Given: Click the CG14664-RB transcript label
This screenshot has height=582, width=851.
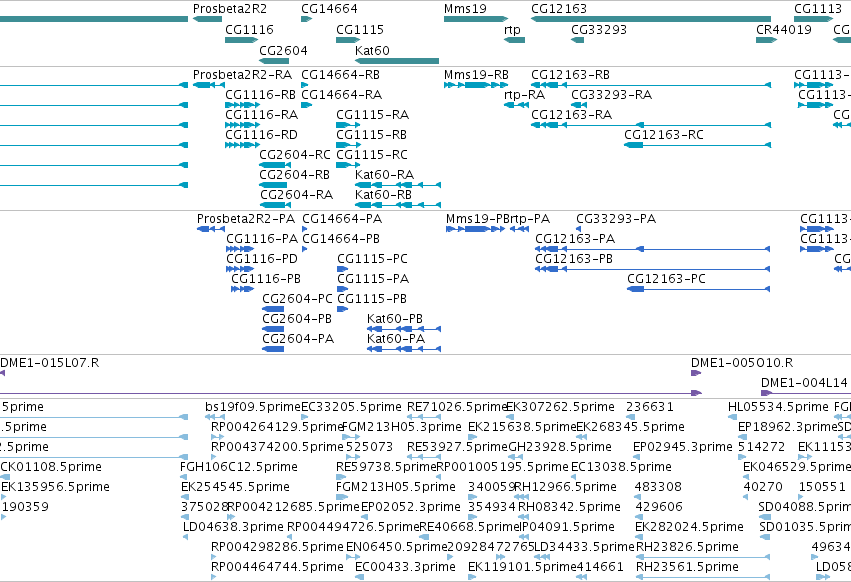Looking at the screenshot, I should [340, 74].
